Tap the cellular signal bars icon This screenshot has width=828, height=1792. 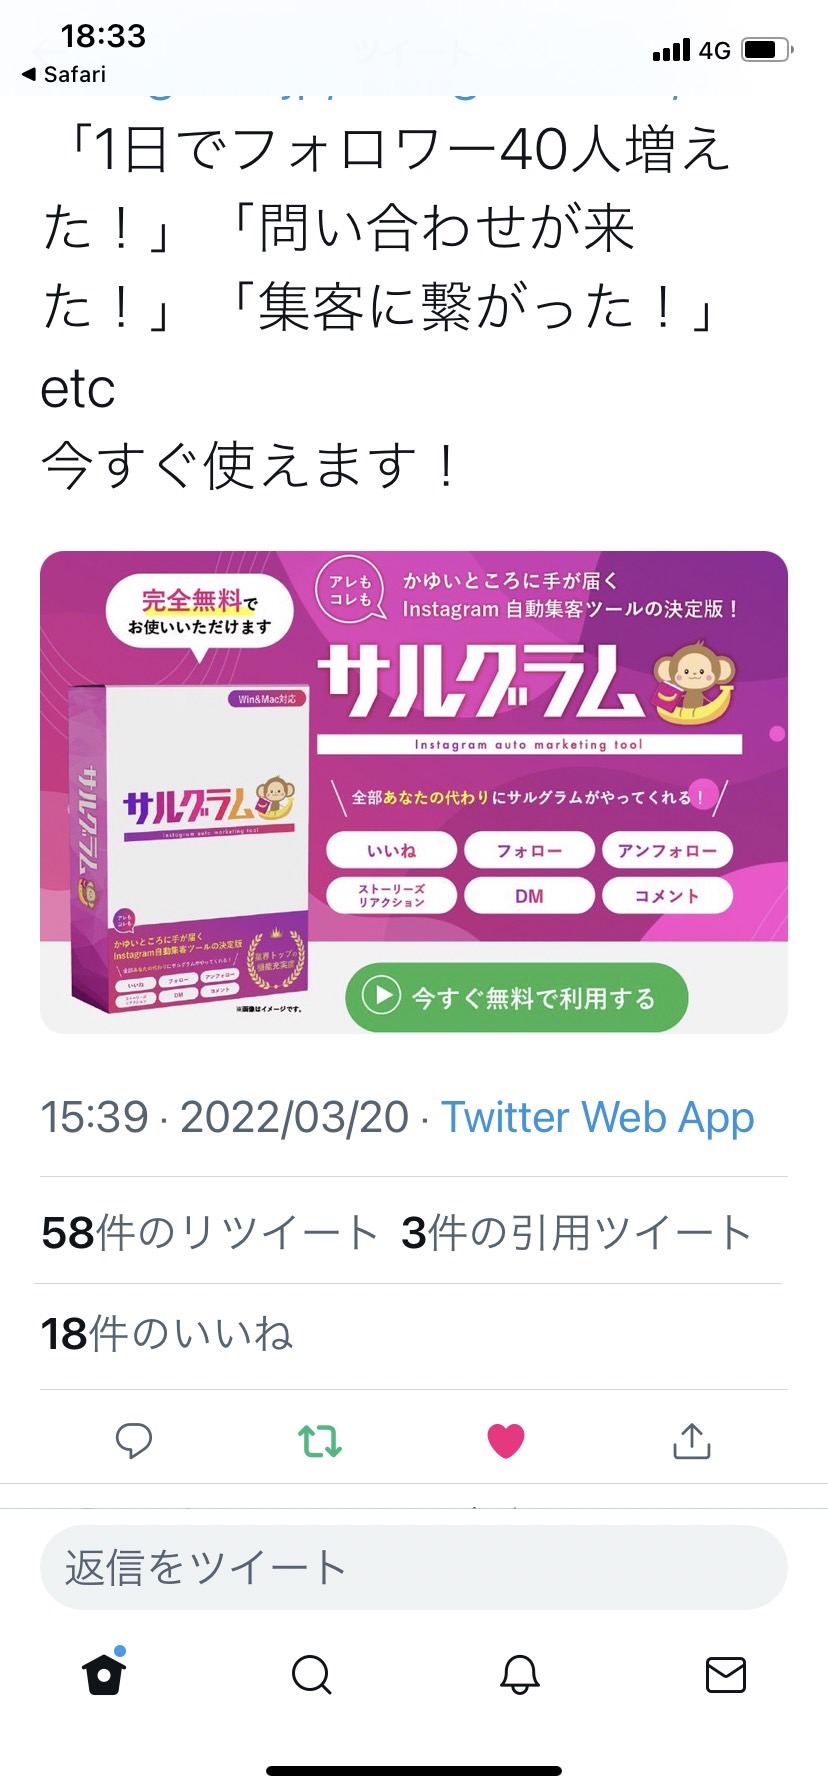pos(671,49)
